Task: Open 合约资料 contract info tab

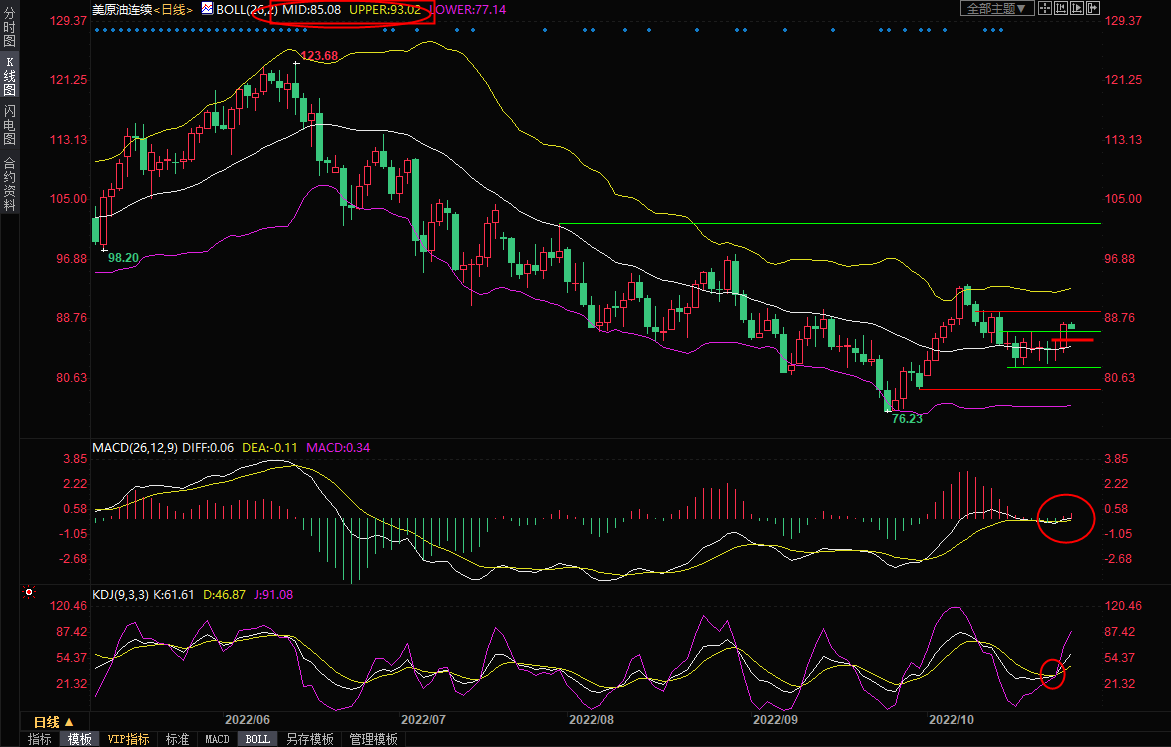Action: 9,184
